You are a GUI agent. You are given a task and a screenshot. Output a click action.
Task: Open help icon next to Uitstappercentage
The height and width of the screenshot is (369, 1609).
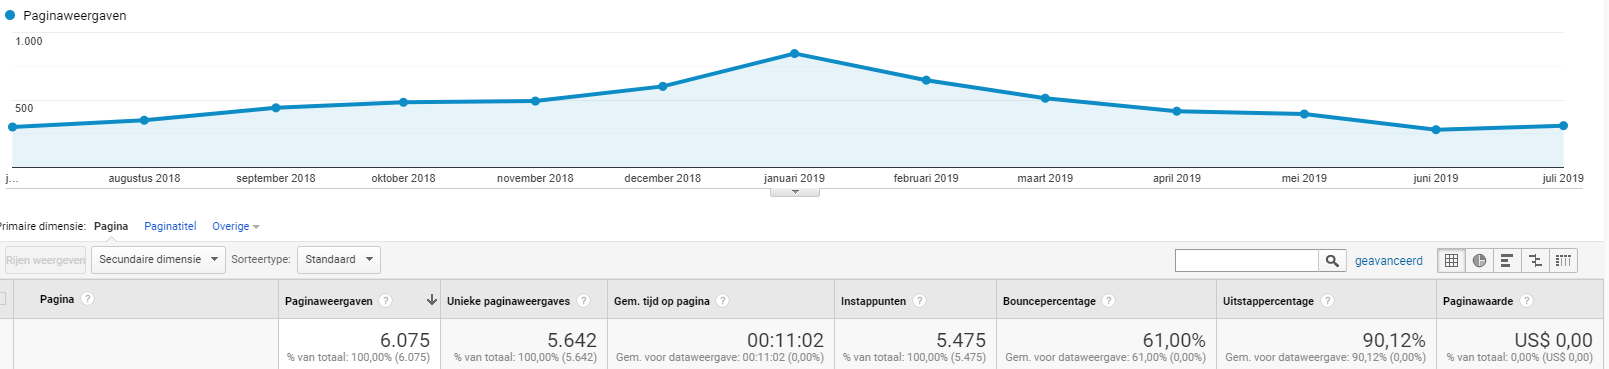[x=1328, y=301]
